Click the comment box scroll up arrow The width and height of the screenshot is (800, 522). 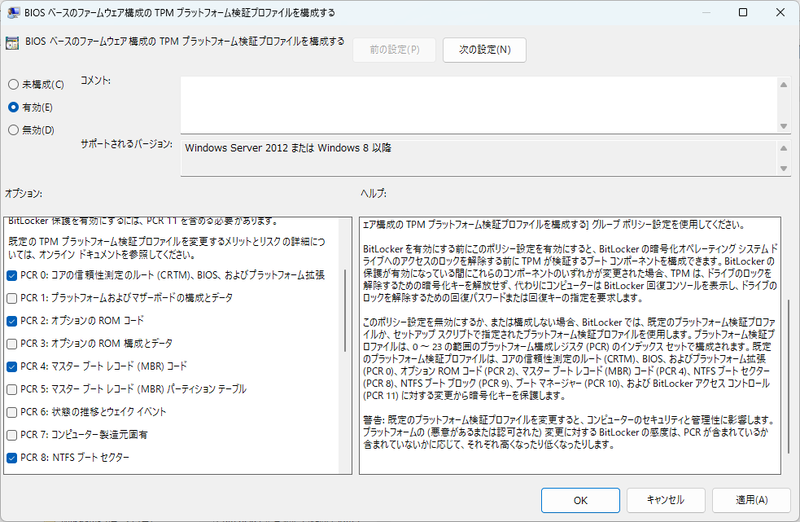click(x=784, y=84)
